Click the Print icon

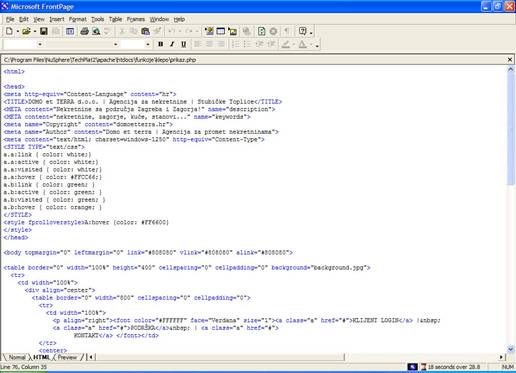(84, 31)
